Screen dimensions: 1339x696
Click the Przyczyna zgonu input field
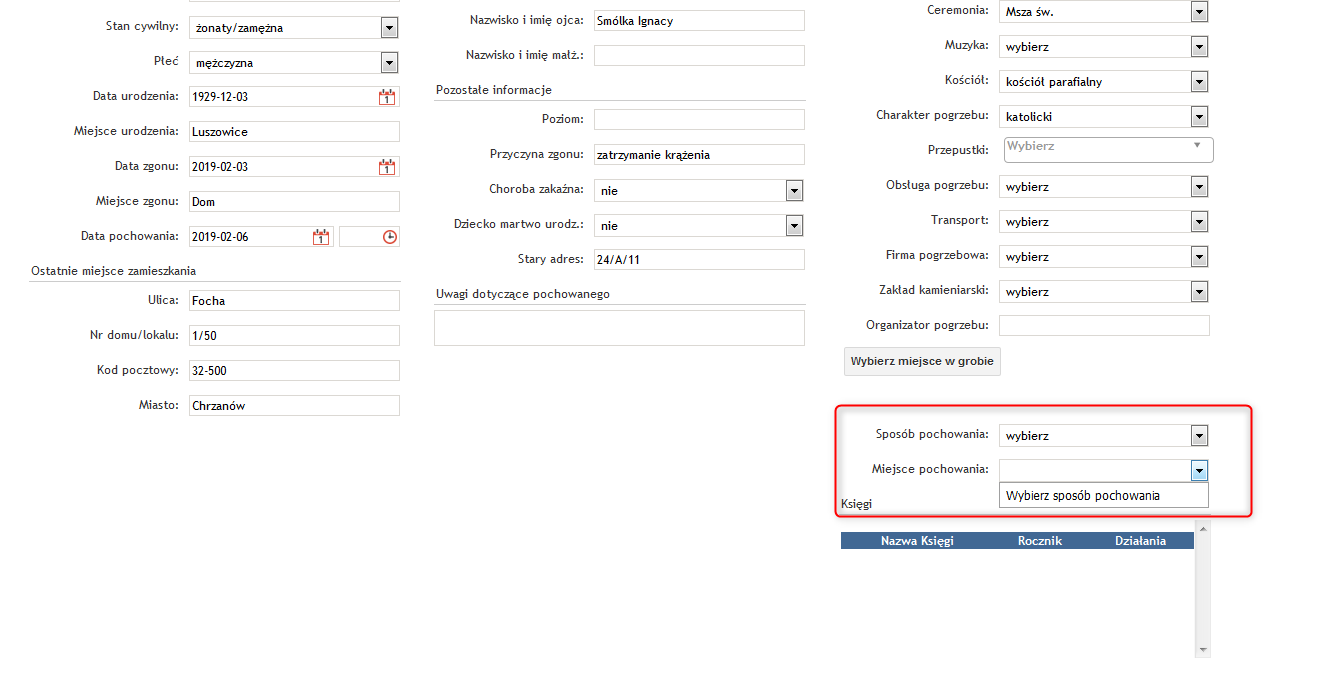(x=698, y=155)
